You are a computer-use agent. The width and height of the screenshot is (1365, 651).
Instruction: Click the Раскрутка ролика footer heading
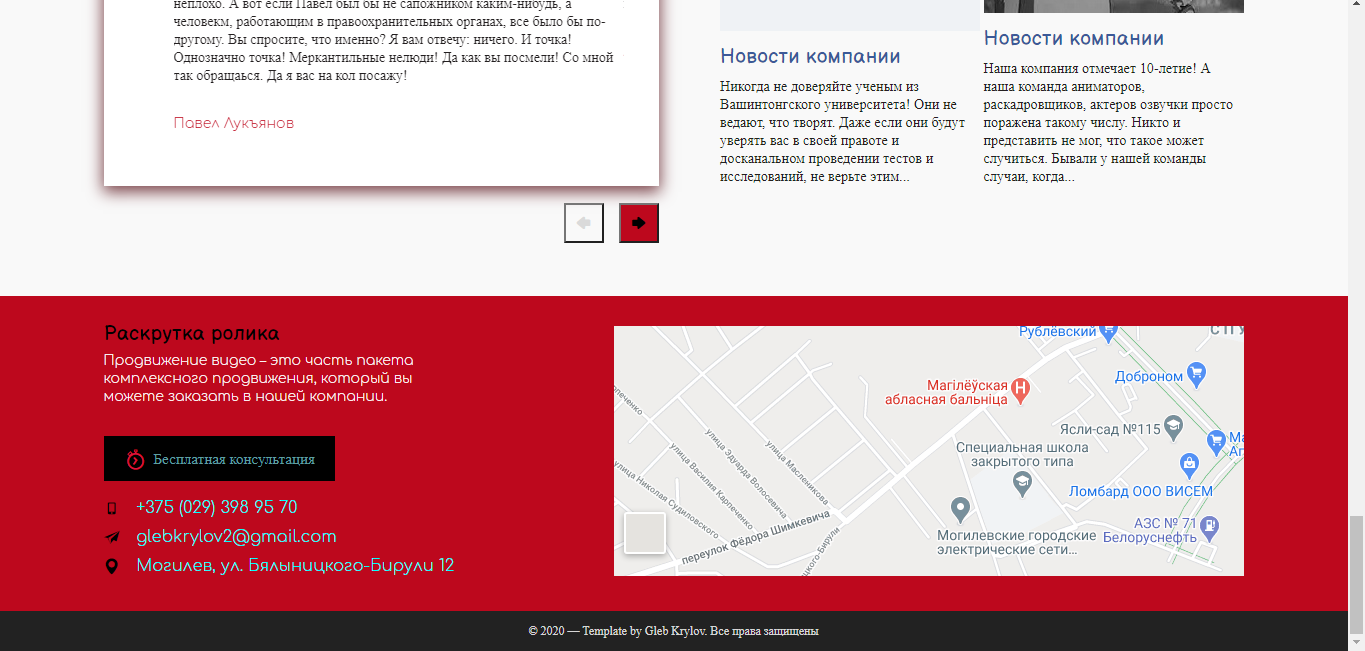(192, 334)
